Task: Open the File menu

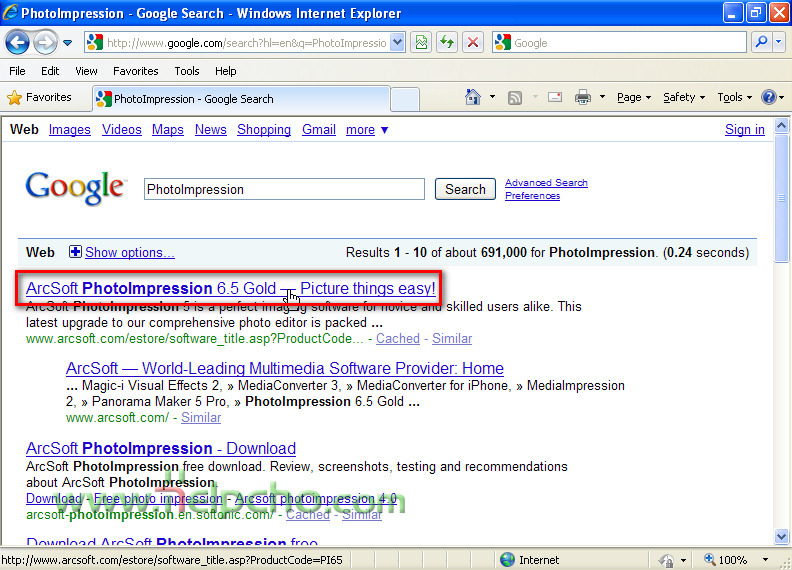Action: 17,71
